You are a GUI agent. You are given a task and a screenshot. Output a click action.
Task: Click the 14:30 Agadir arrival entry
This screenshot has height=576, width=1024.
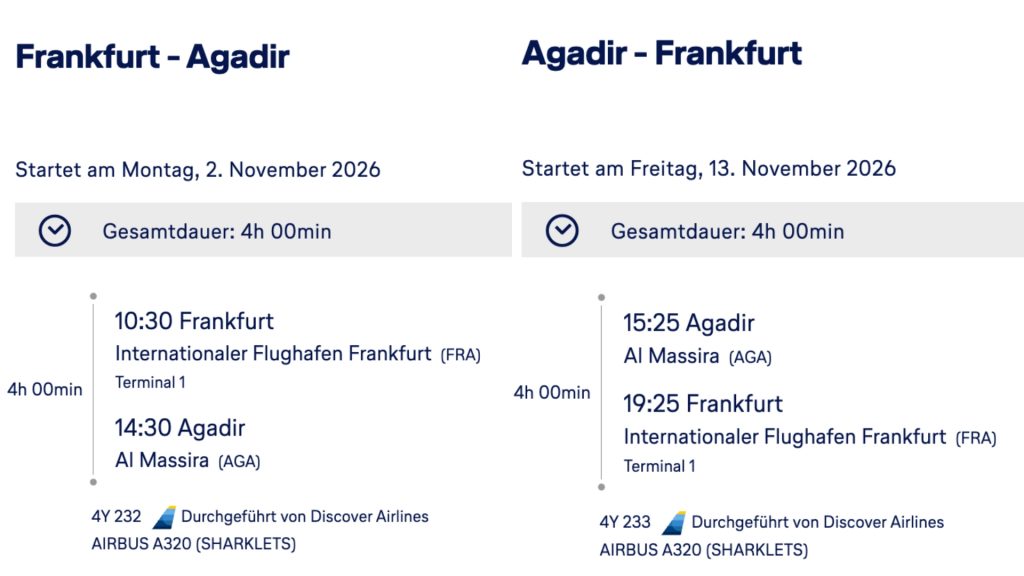click(180, 428)
